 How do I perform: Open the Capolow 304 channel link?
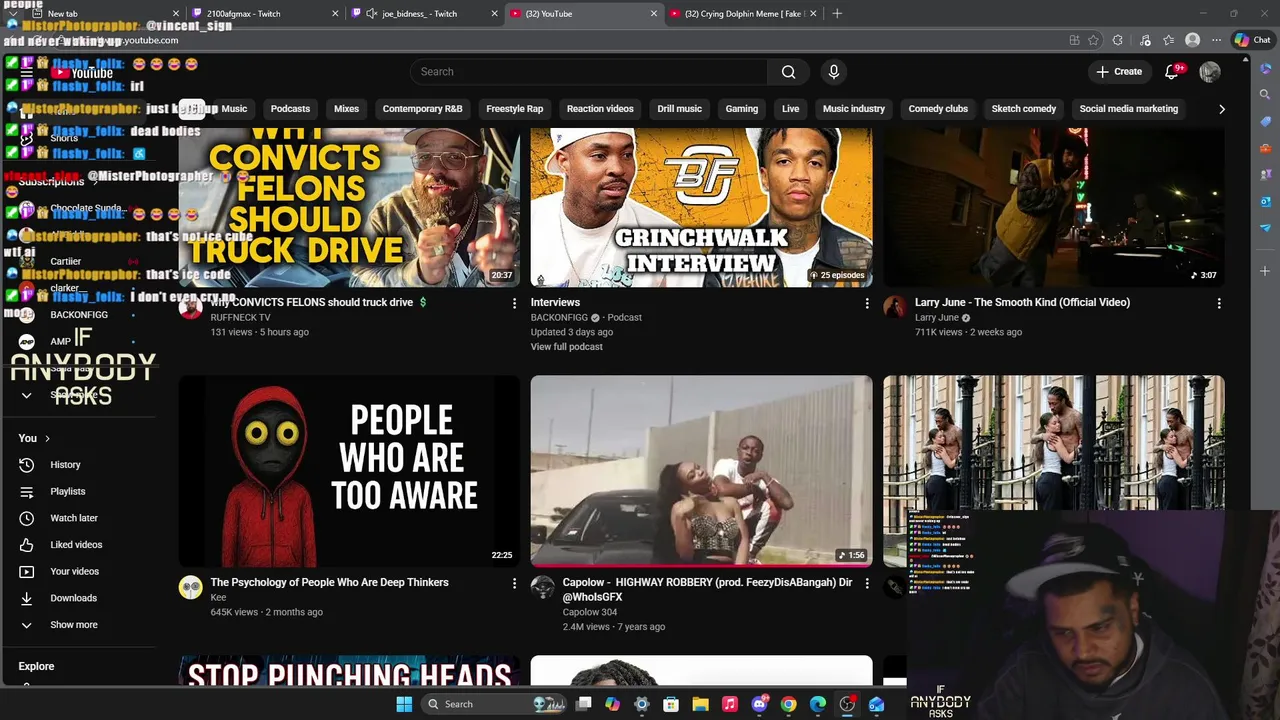pos(590,612)
